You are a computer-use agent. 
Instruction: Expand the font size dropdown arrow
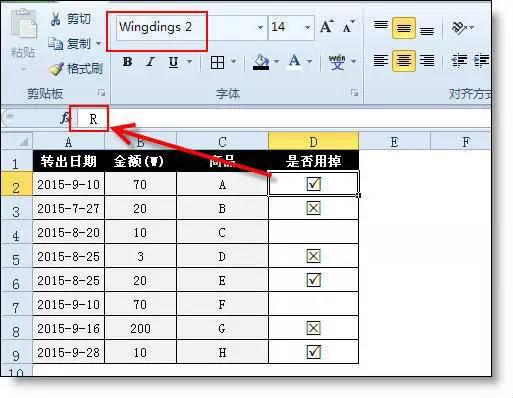click(307, 27)
